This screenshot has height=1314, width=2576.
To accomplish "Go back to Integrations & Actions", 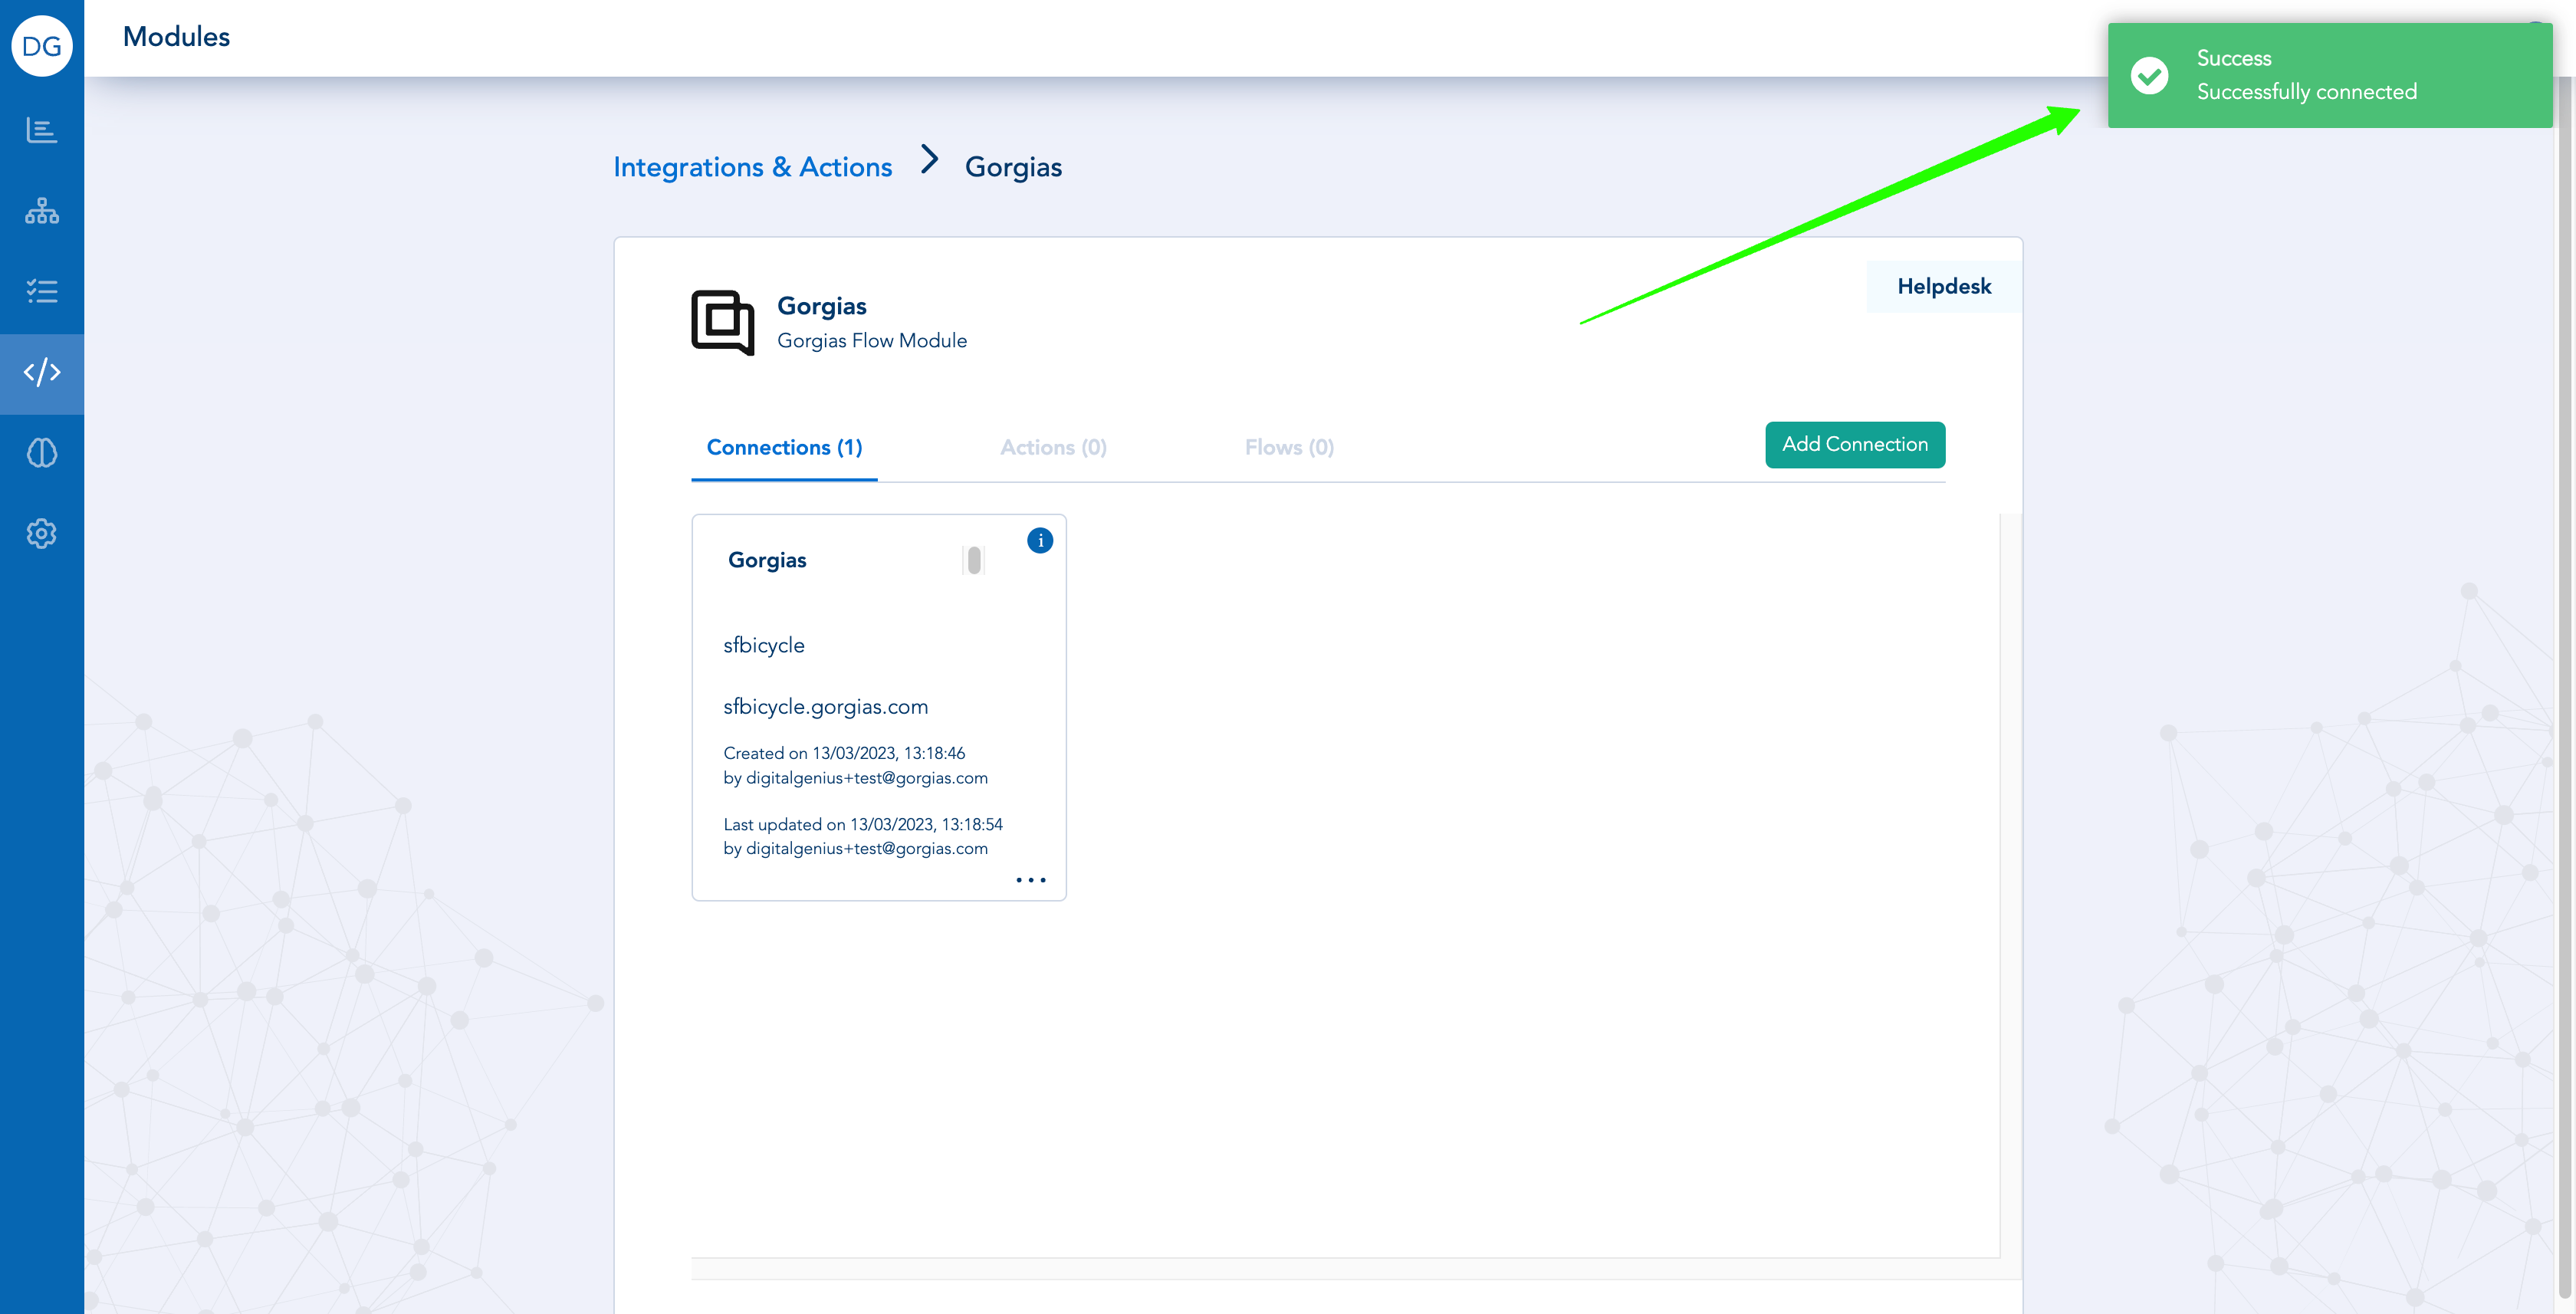I will [752, 167].
